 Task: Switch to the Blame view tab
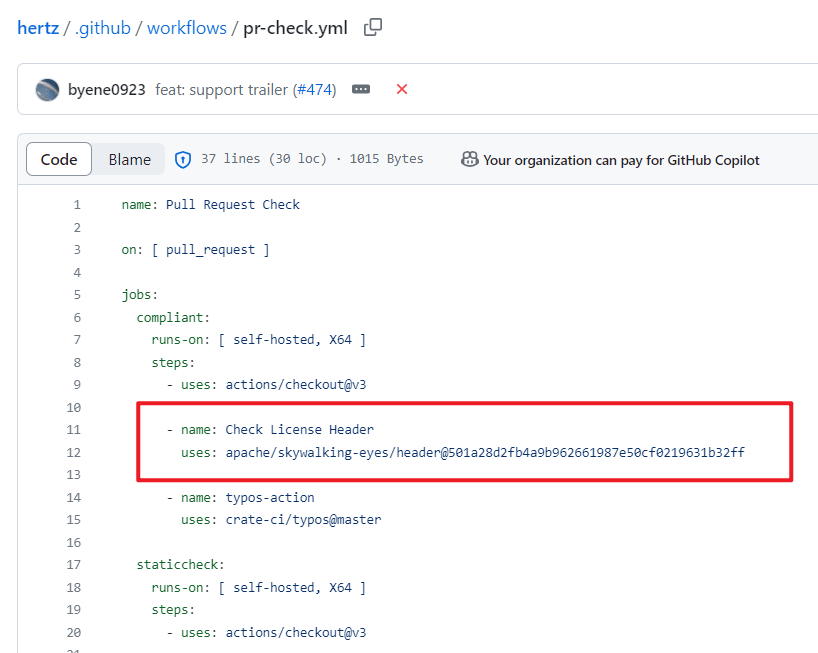(x=129, y=159)
